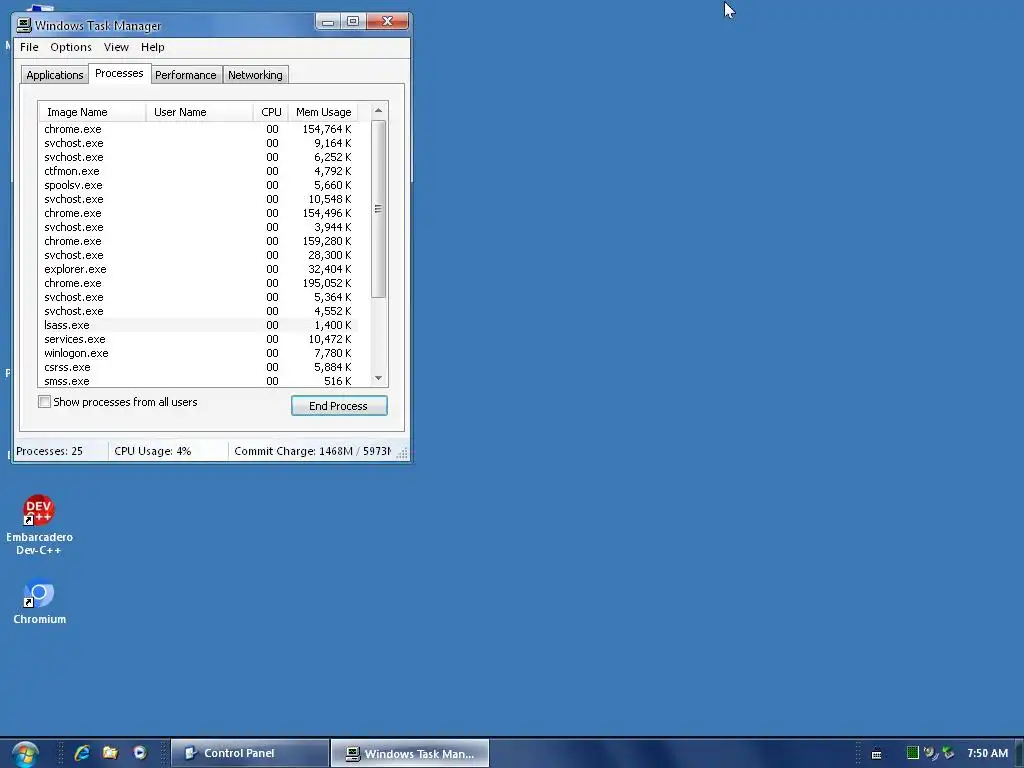Select svchost.exe using 6,252 K
This screenshot has height=768, width=1024.
click(198, 157)
